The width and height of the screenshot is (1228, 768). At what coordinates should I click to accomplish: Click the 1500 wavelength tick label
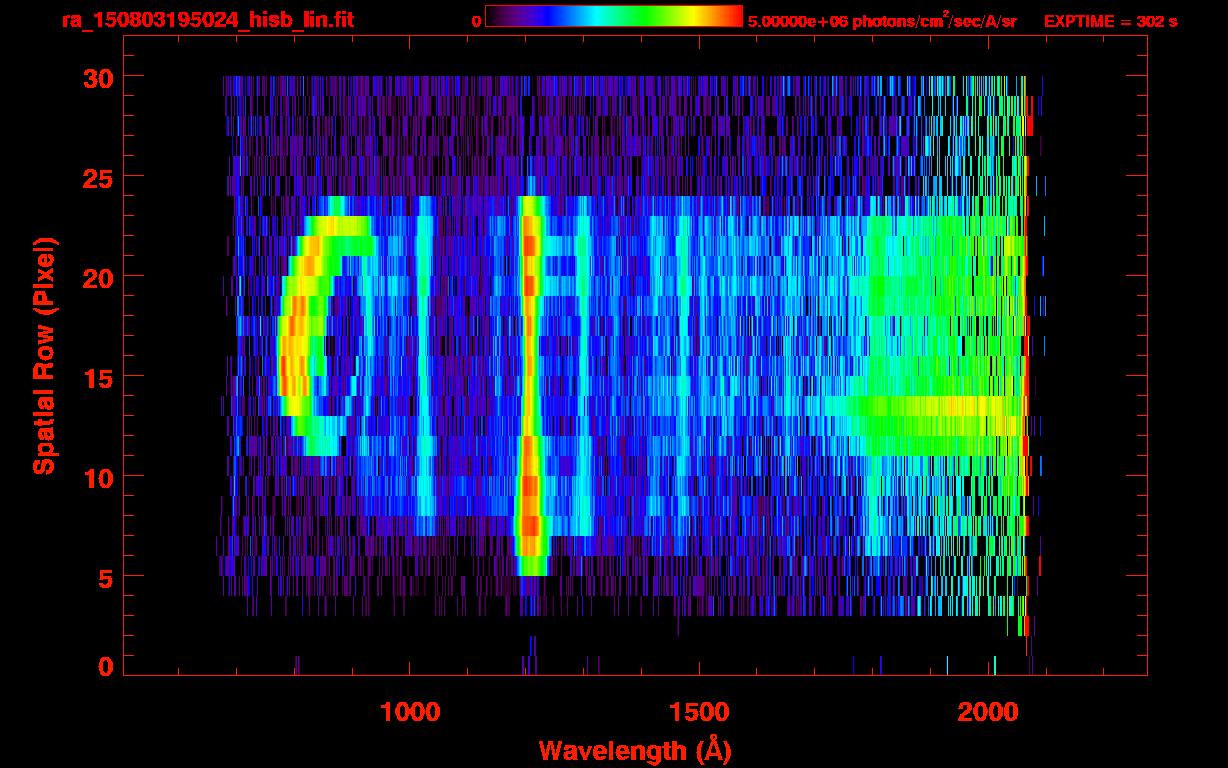(x=699, y=712)
